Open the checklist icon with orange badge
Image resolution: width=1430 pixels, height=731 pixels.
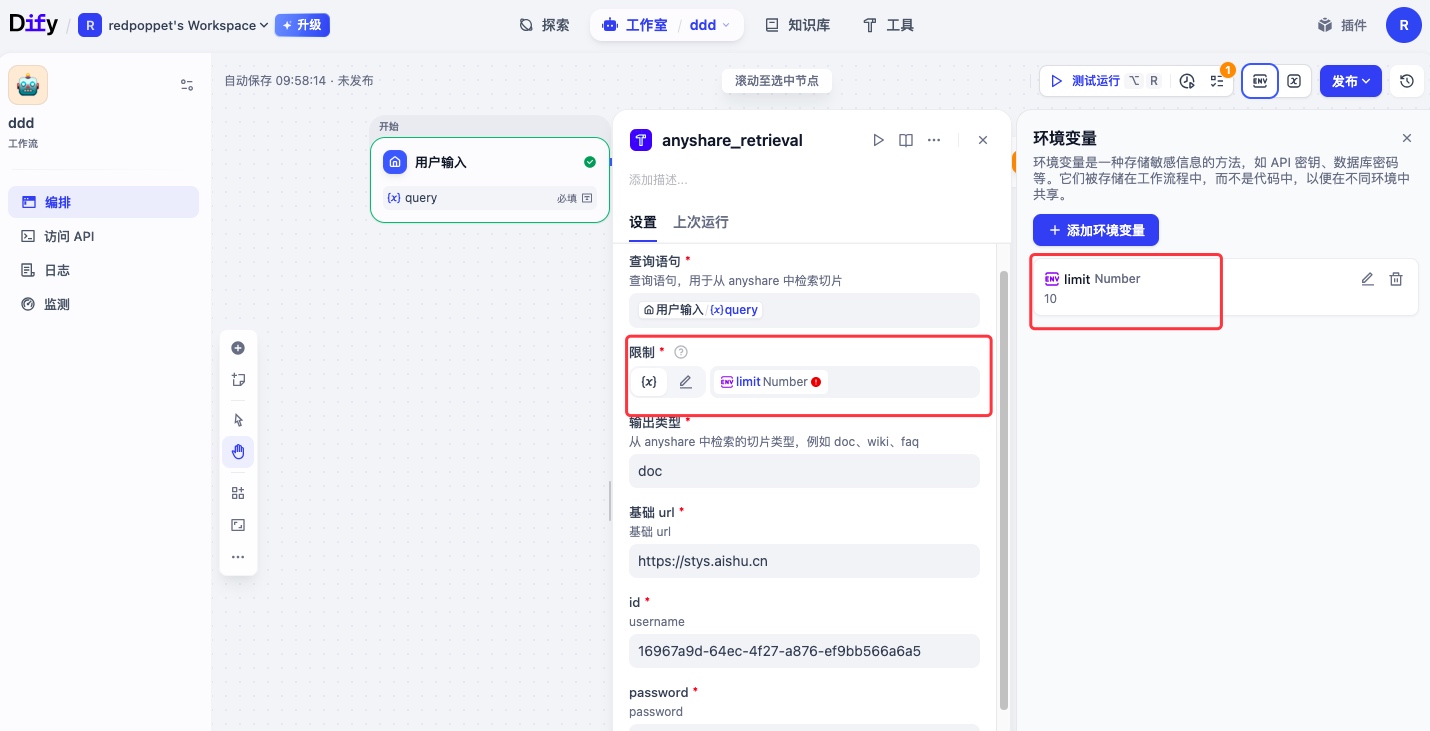1217,81
